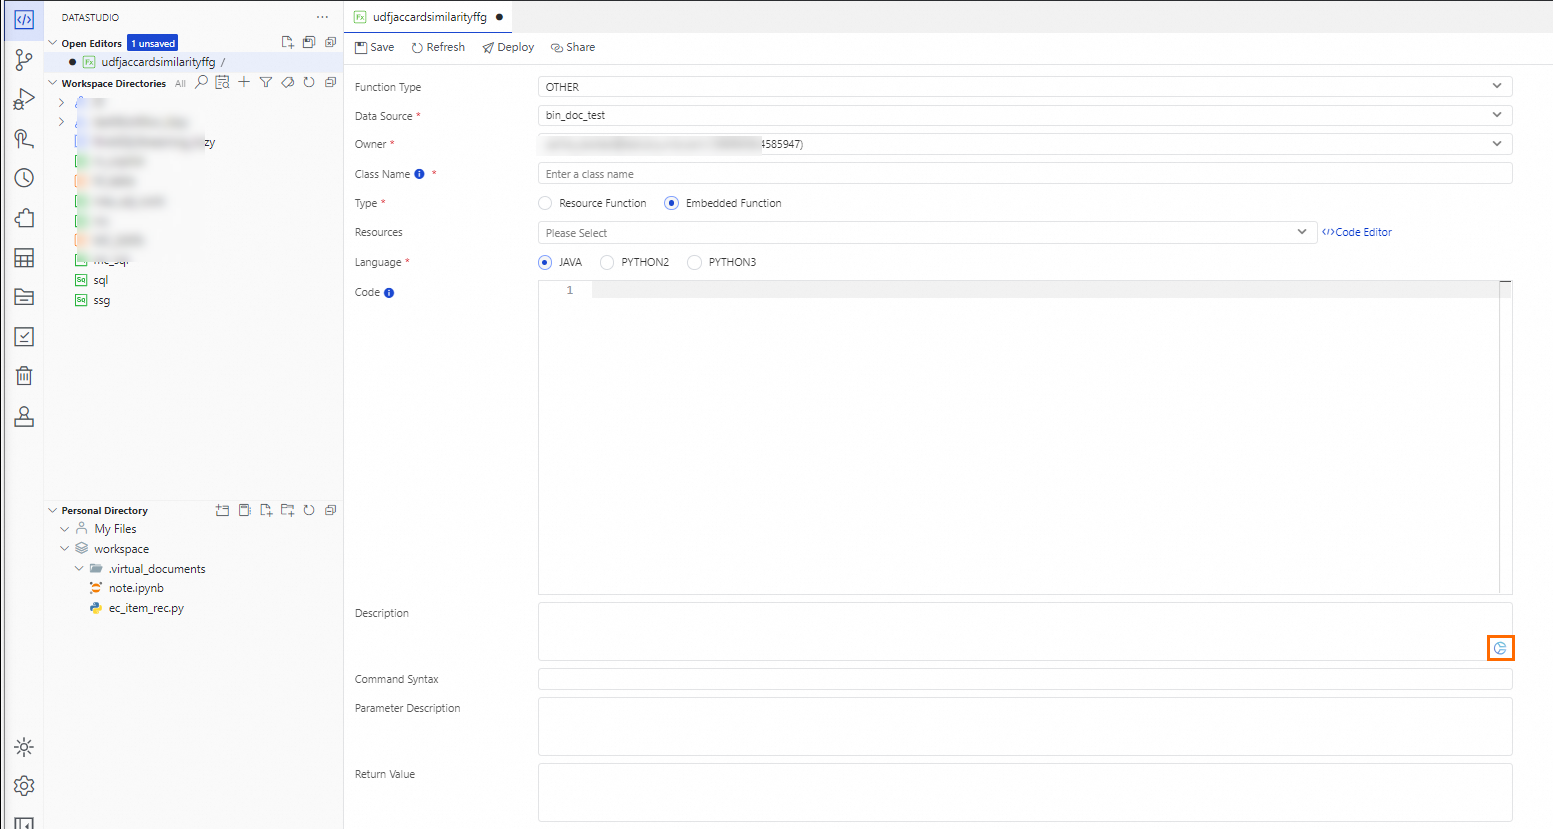The width and height of the screenshot is (1553, 829).
Task: Click into the Parameter Description box
Action: [1025, 726]
